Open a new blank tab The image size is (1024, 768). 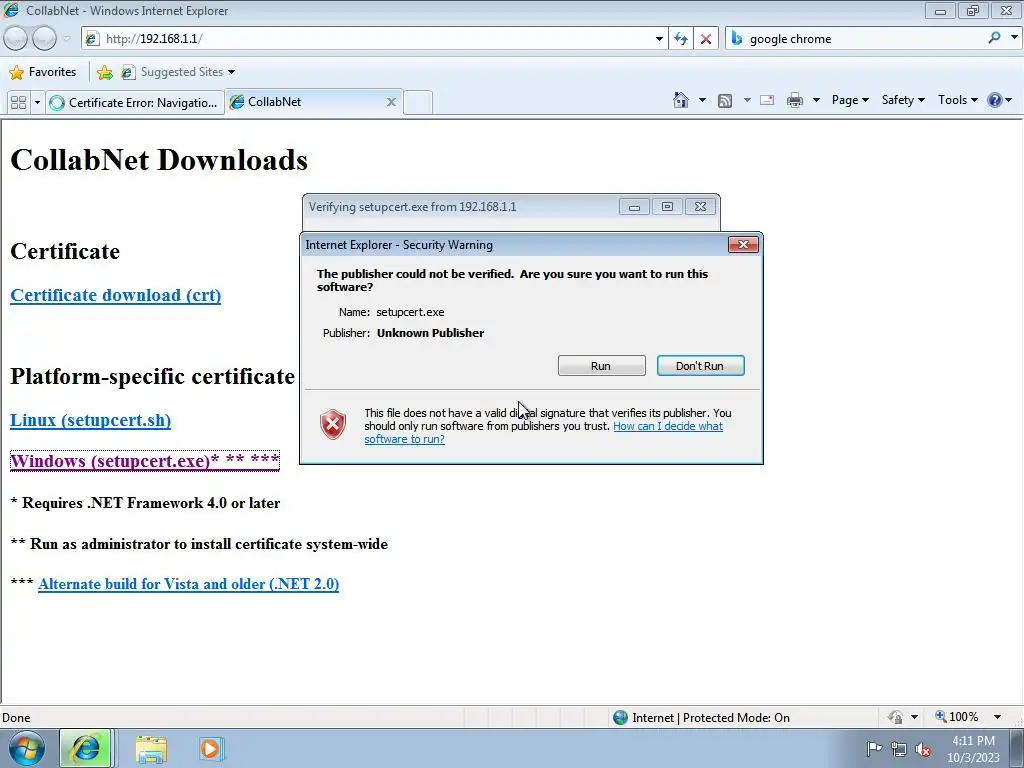(x=418, y=103)
